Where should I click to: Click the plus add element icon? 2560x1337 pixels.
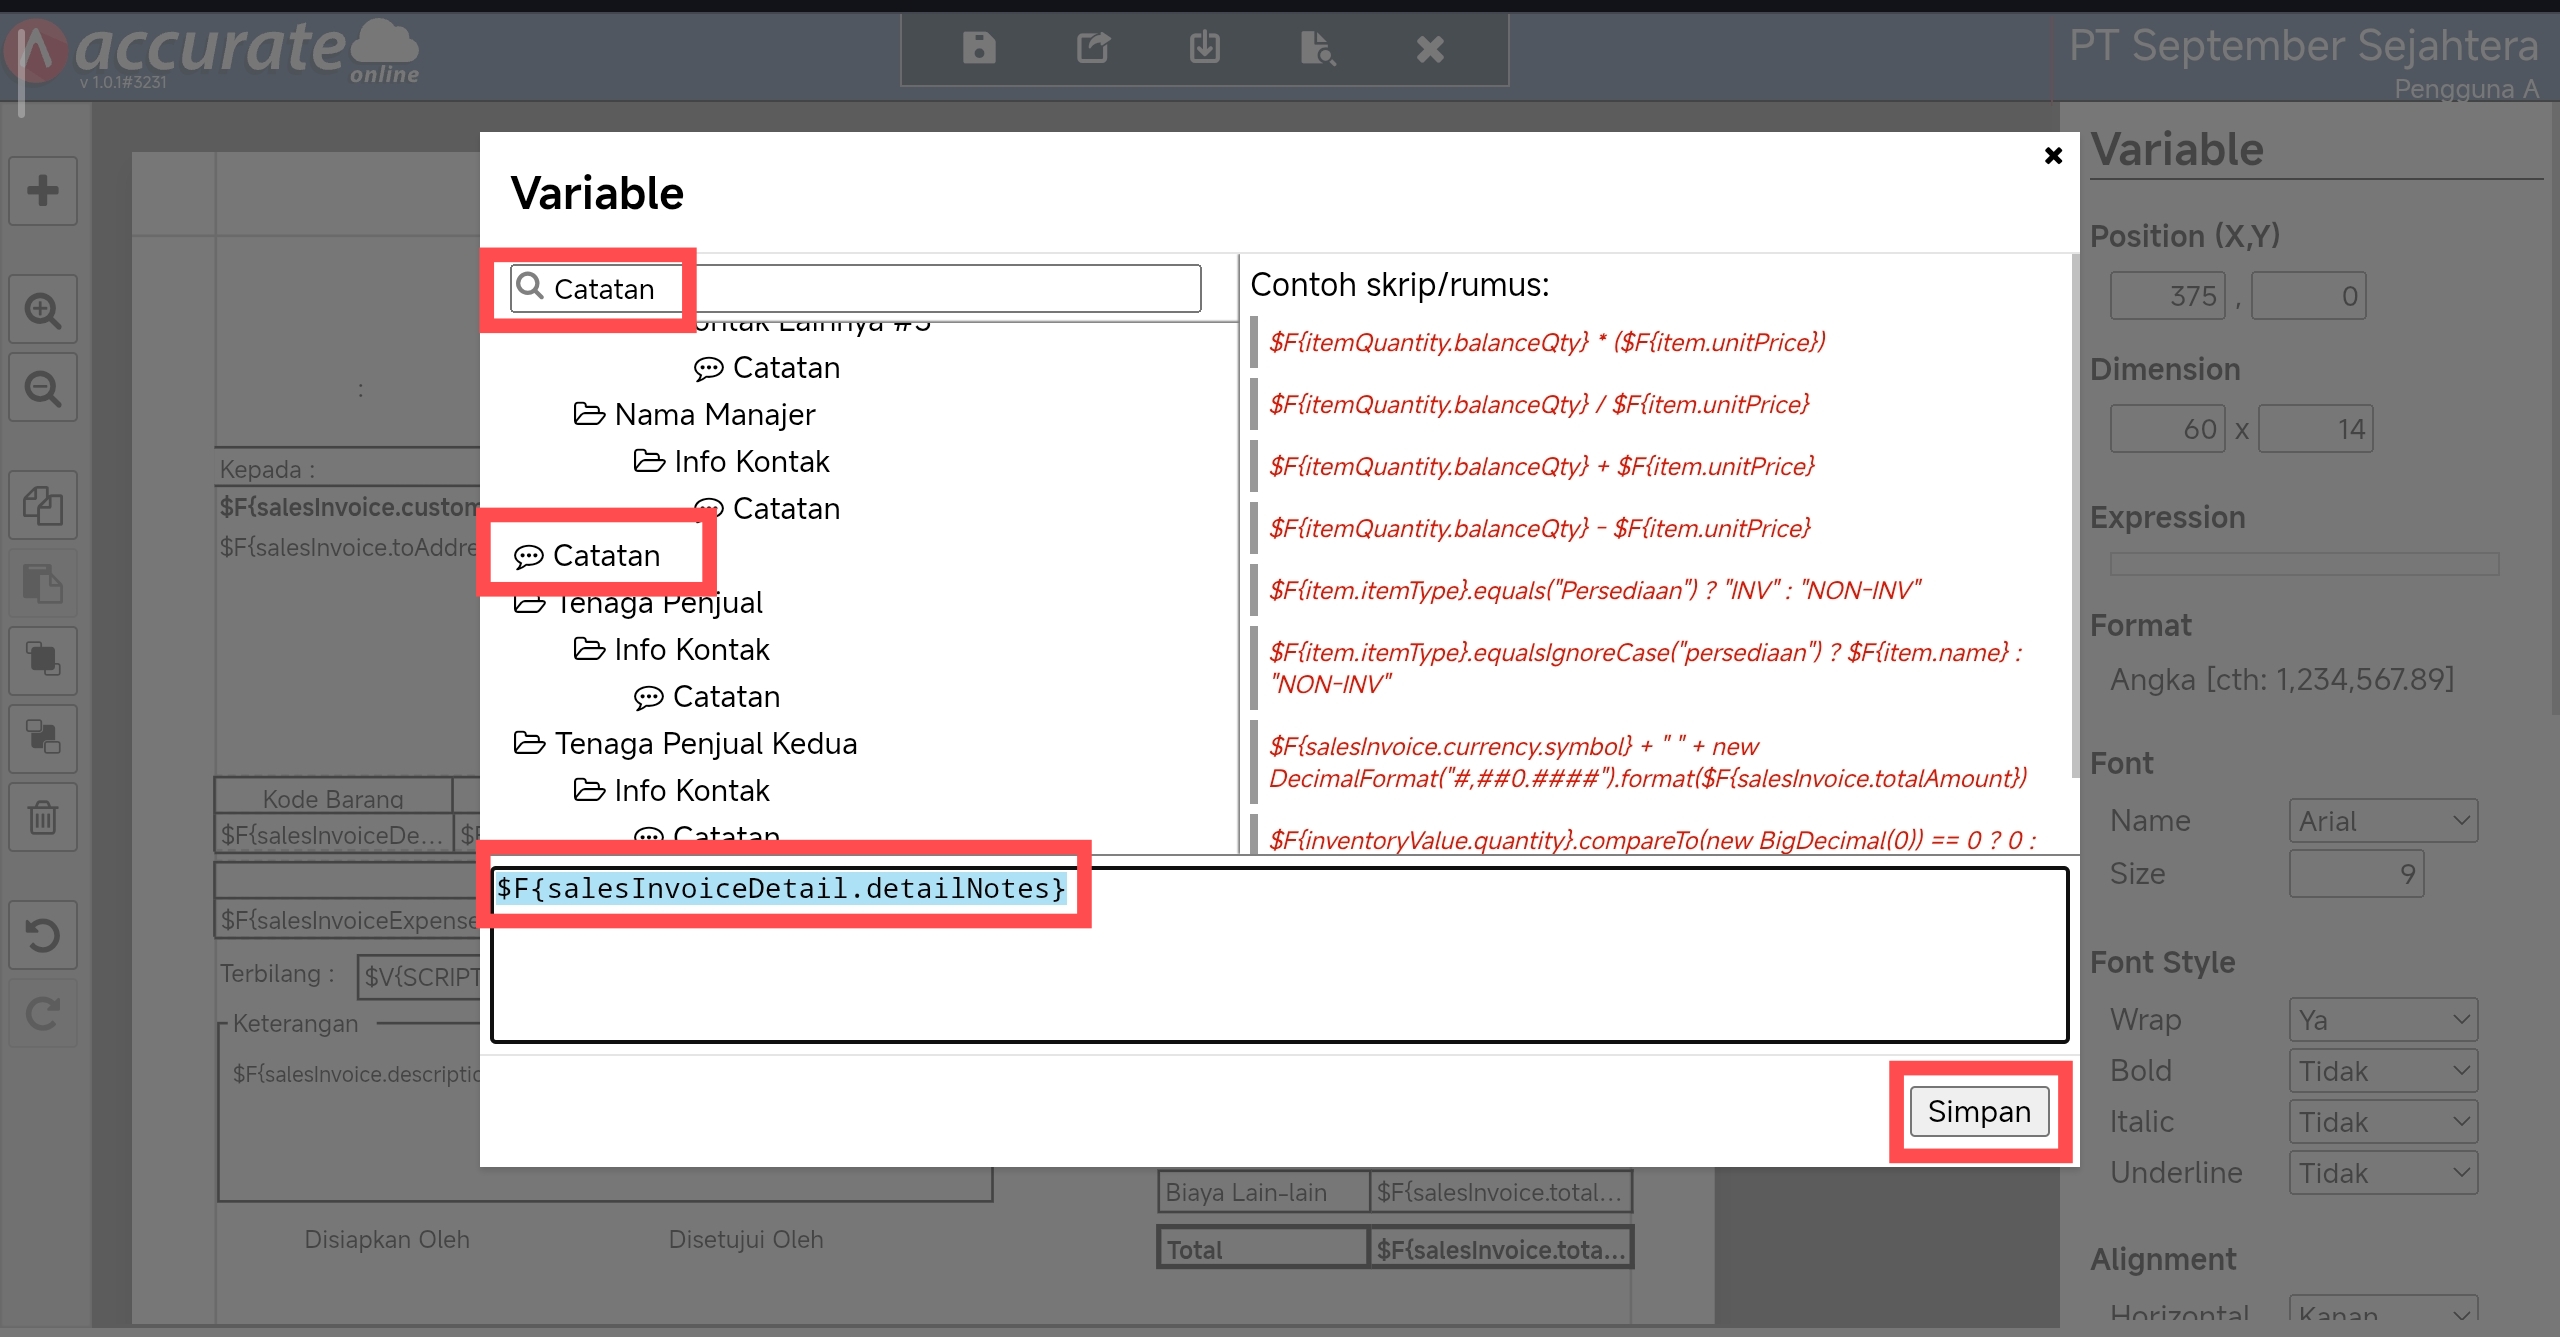point(43,190)
